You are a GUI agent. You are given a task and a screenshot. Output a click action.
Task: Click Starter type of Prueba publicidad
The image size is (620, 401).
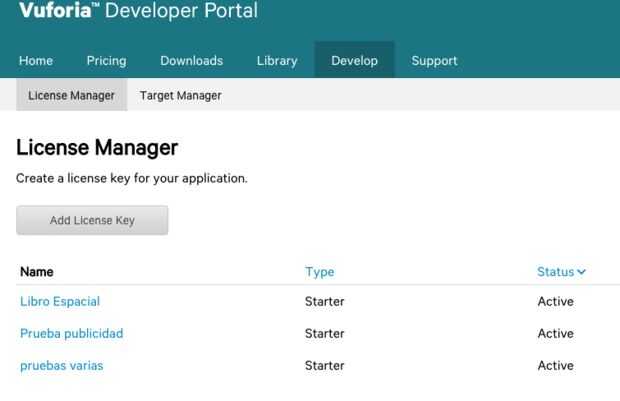(324, 333)
